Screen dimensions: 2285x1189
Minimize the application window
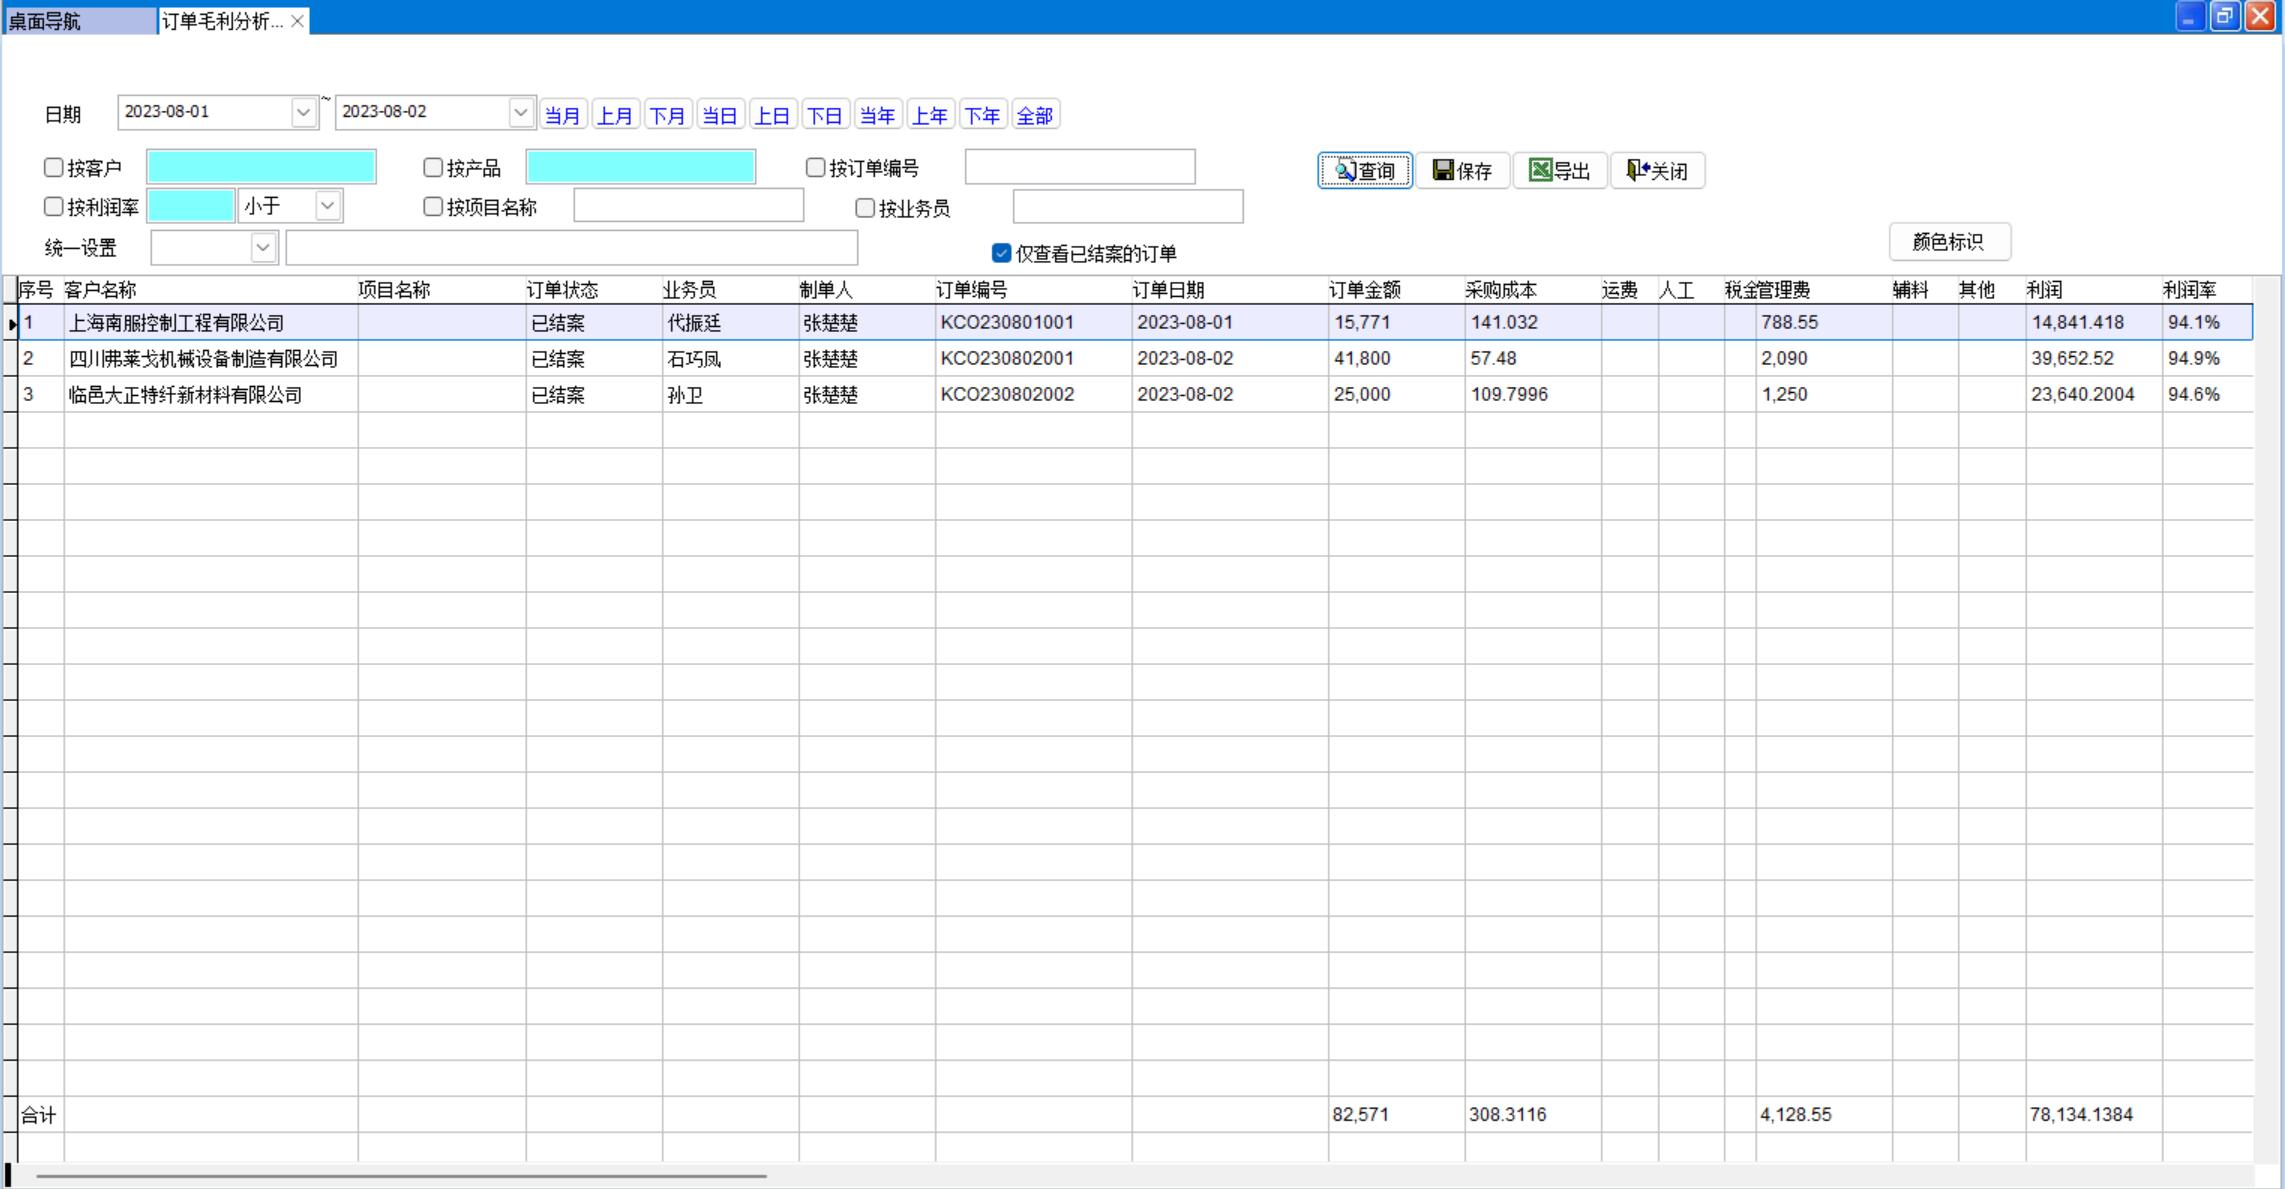[x=2189, y=16]
